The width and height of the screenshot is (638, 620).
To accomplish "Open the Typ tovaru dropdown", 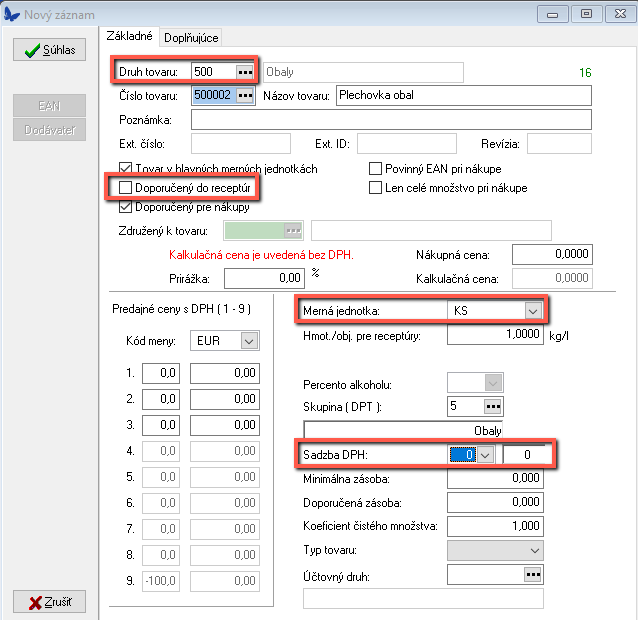I will point(532,550).
